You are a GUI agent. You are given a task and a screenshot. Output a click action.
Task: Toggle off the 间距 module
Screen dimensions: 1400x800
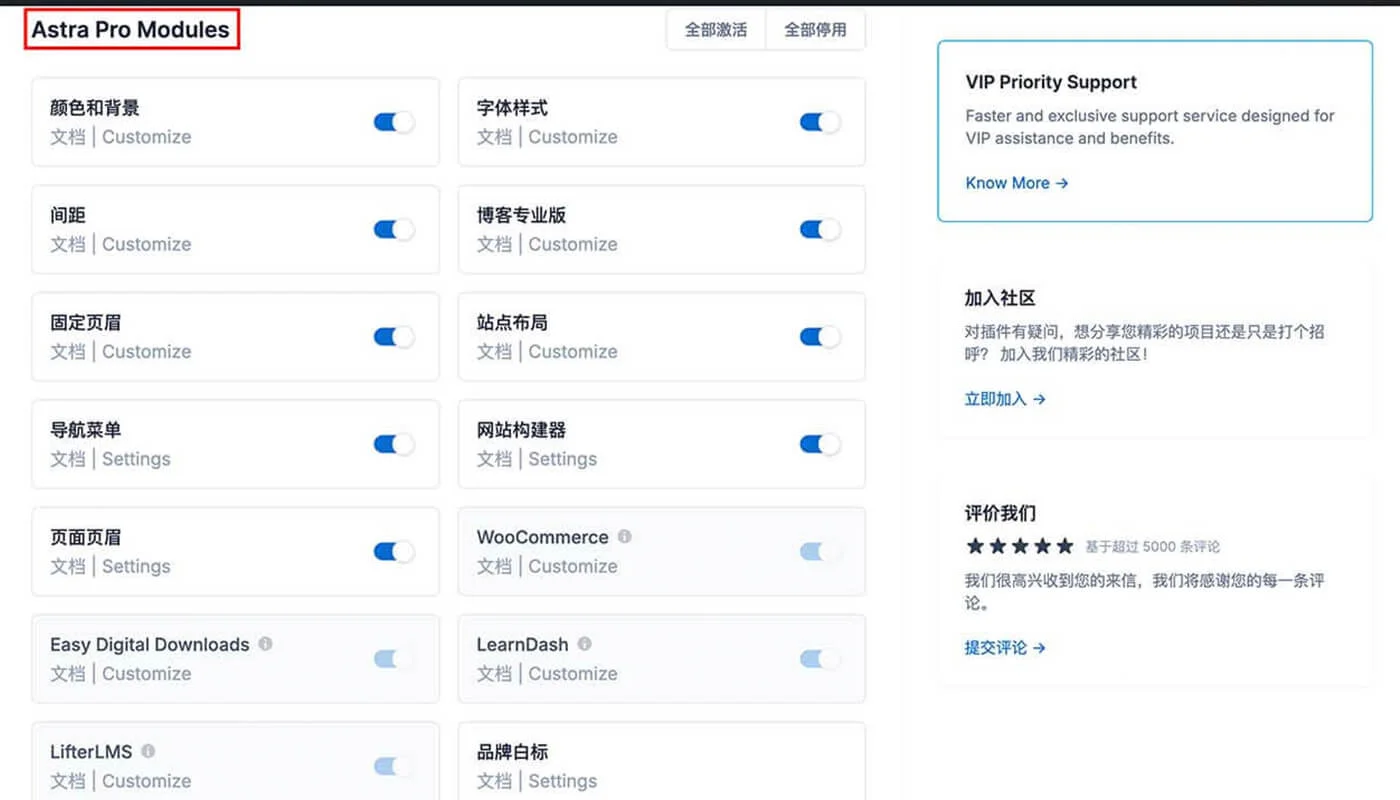click(x=393, y=229)
